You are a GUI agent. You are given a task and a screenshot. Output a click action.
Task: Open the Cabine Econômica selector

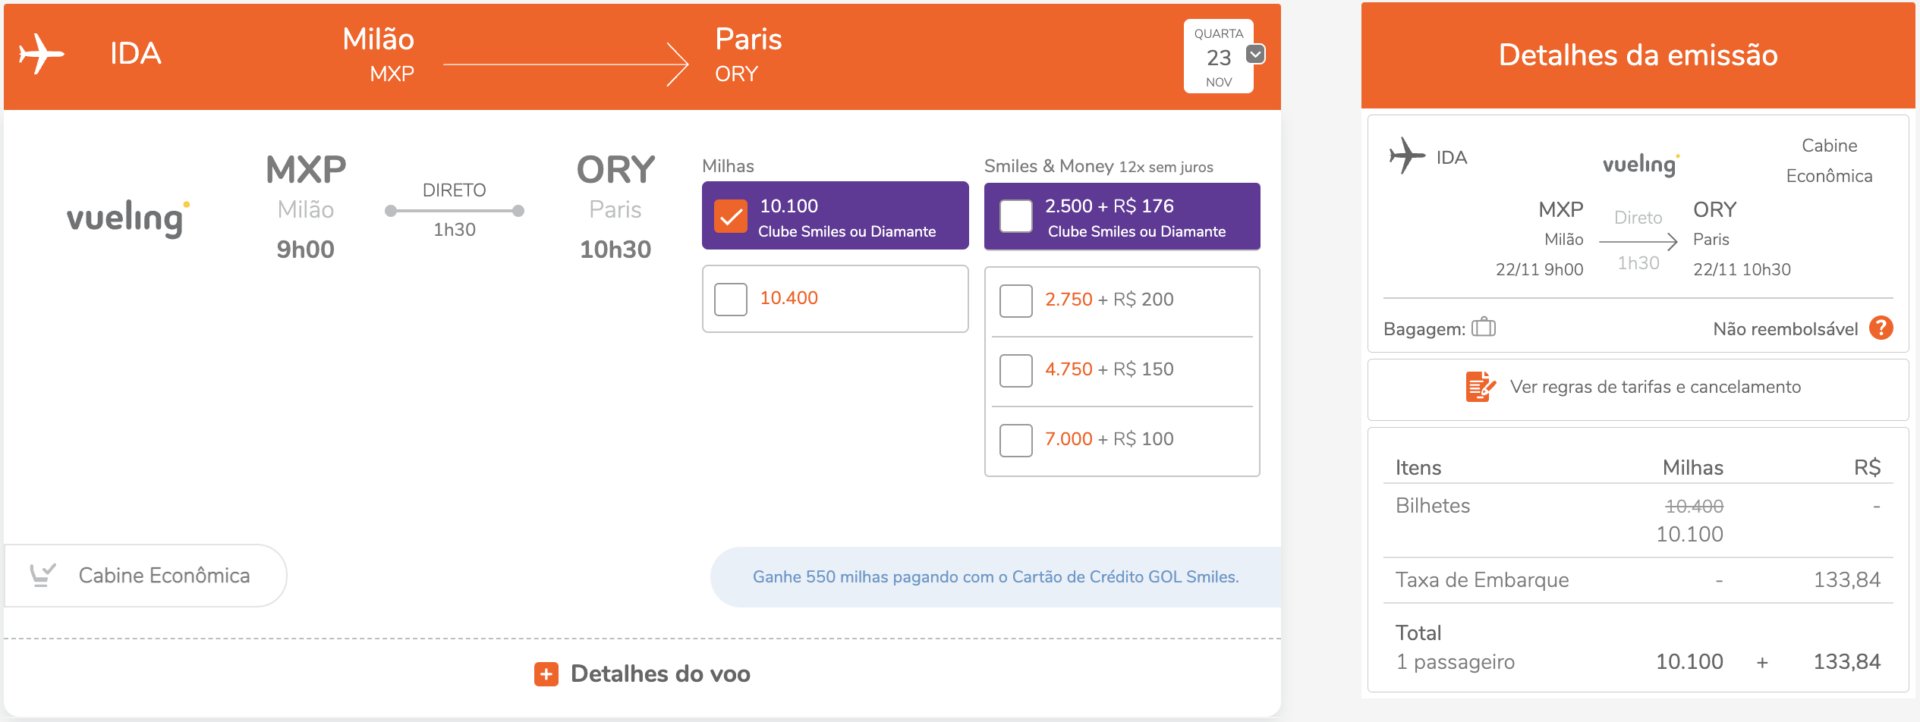pyautogui.click(x=146, y=575)
